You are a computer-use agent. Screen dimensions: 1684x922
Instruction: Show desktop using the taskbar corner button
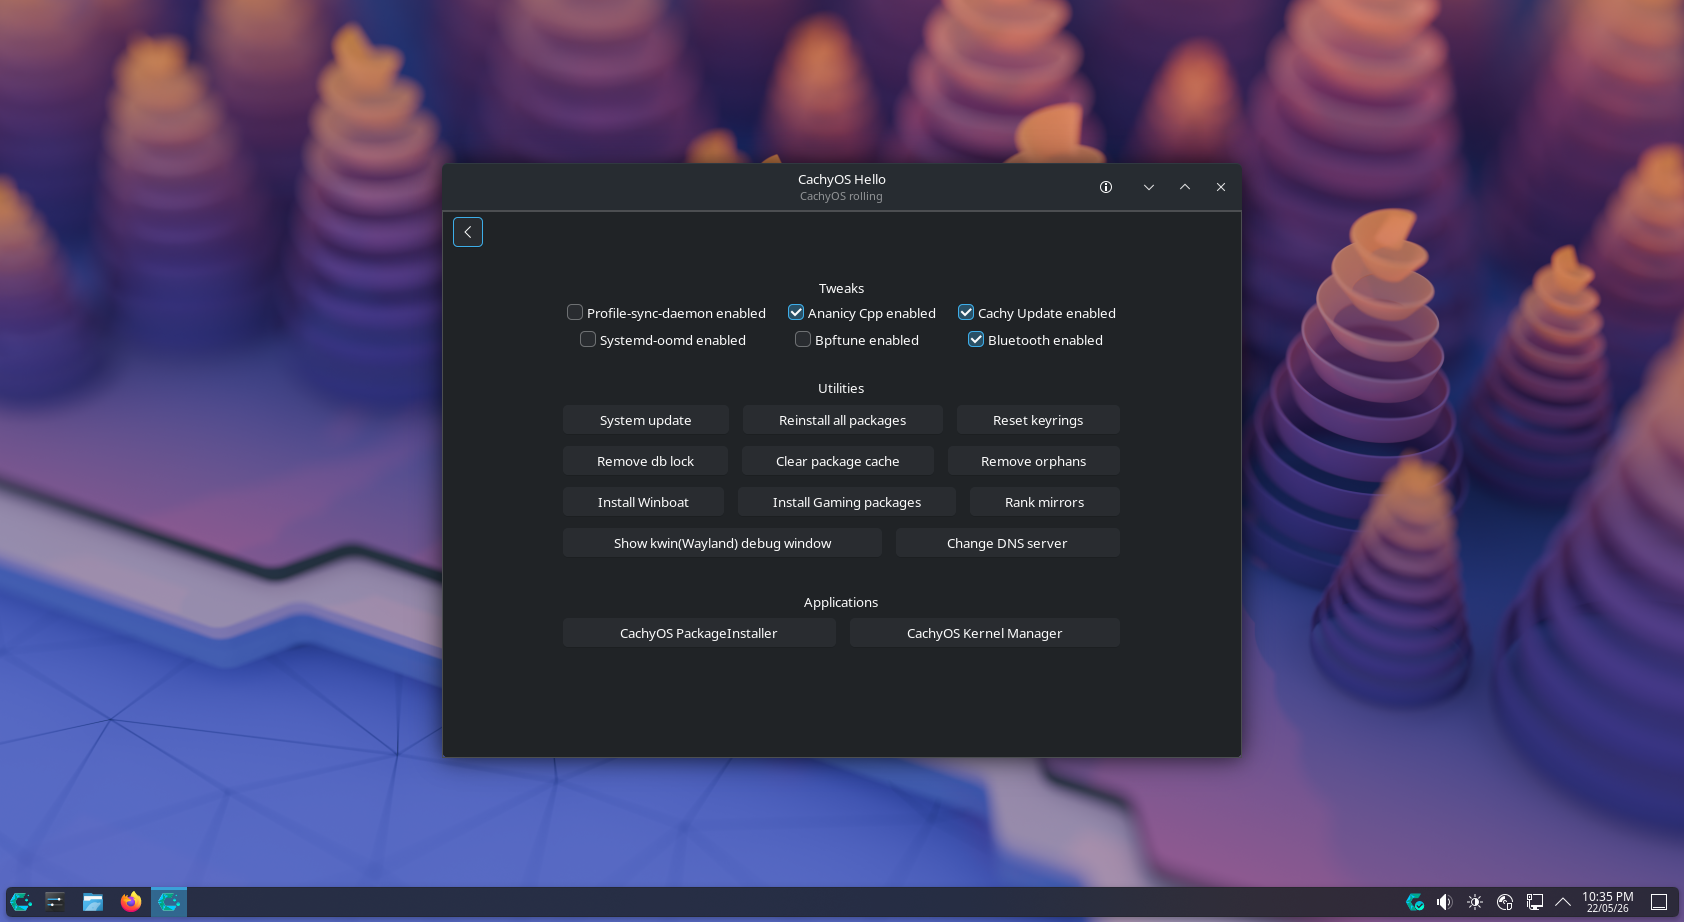point(1659,902)
